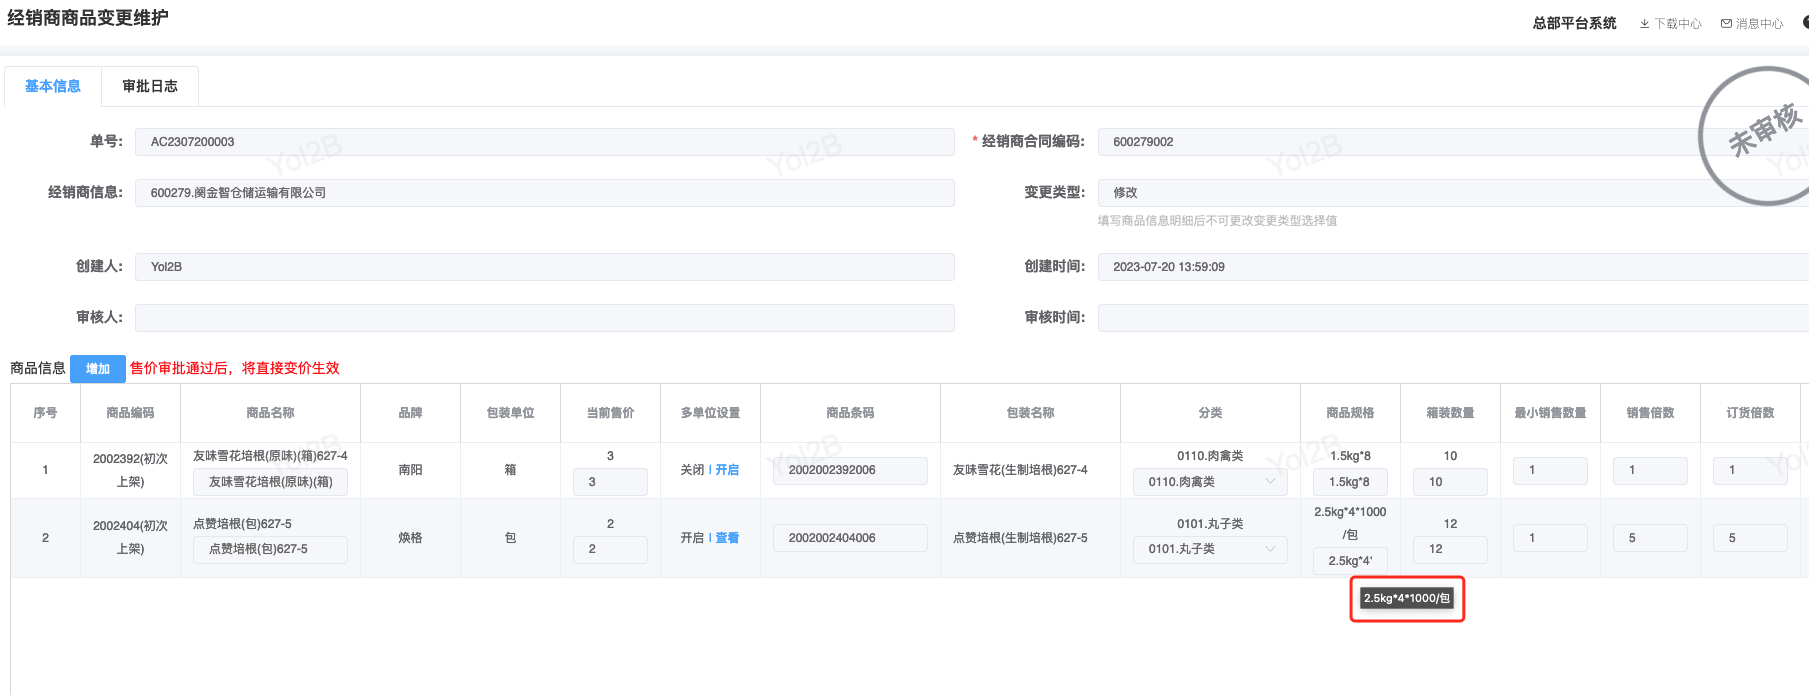Click the download center icon

[x=1645, y=24]
